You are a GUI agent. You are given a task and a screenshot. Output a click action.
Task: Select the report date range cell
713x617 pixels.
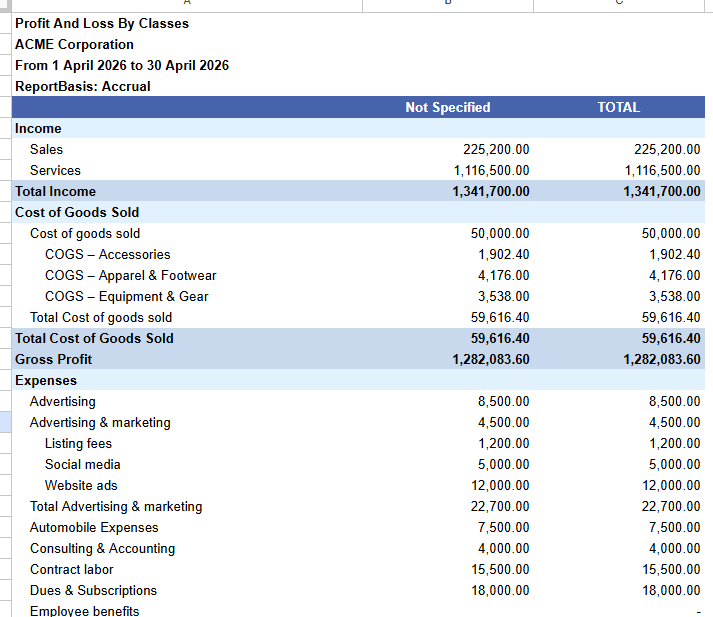(187, 65)
